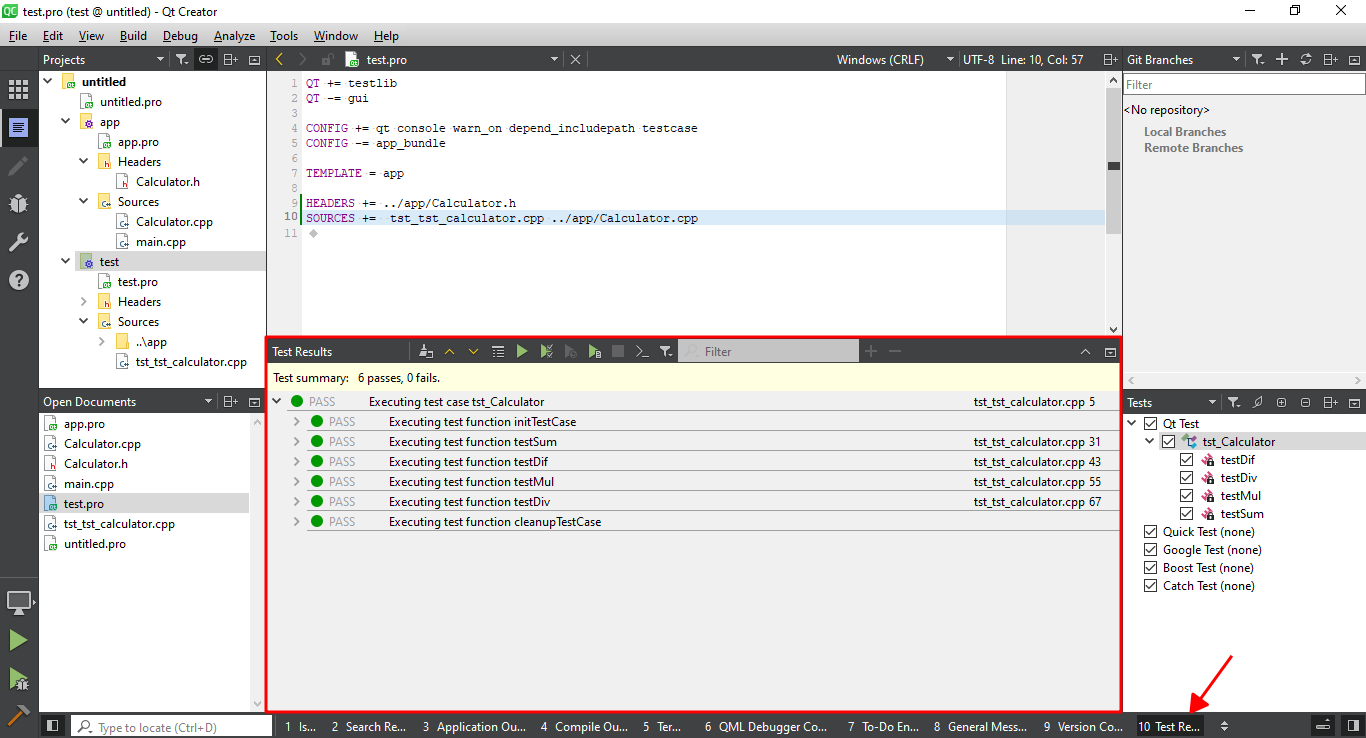The height and width of the screenshot is (738, 1366).
Task: Open Edit mode in left sidebar
Action: pos(18,128)
